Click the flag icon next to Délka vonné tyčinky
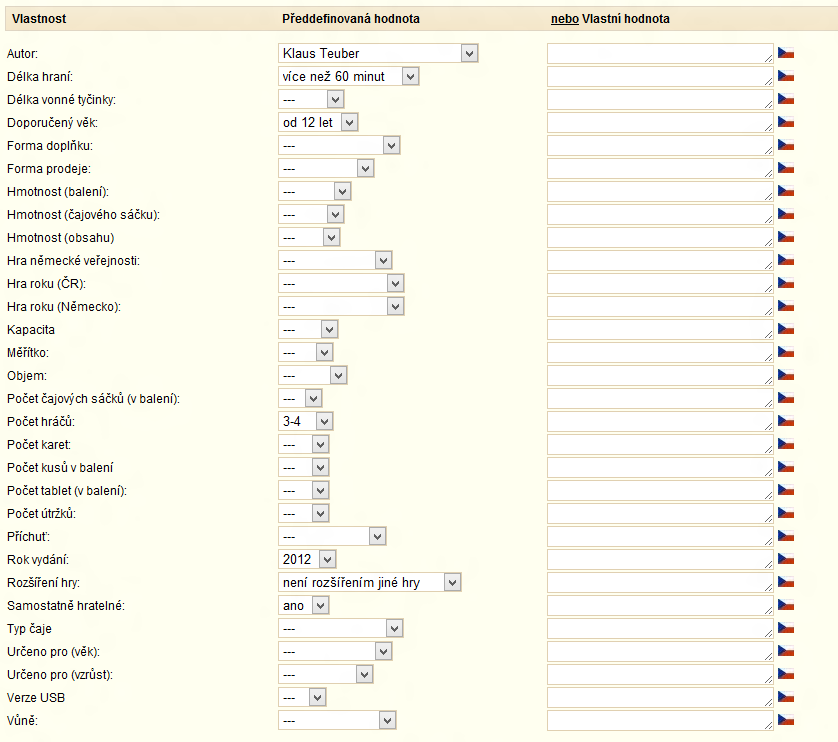838x742 pixels. point(786,99)
